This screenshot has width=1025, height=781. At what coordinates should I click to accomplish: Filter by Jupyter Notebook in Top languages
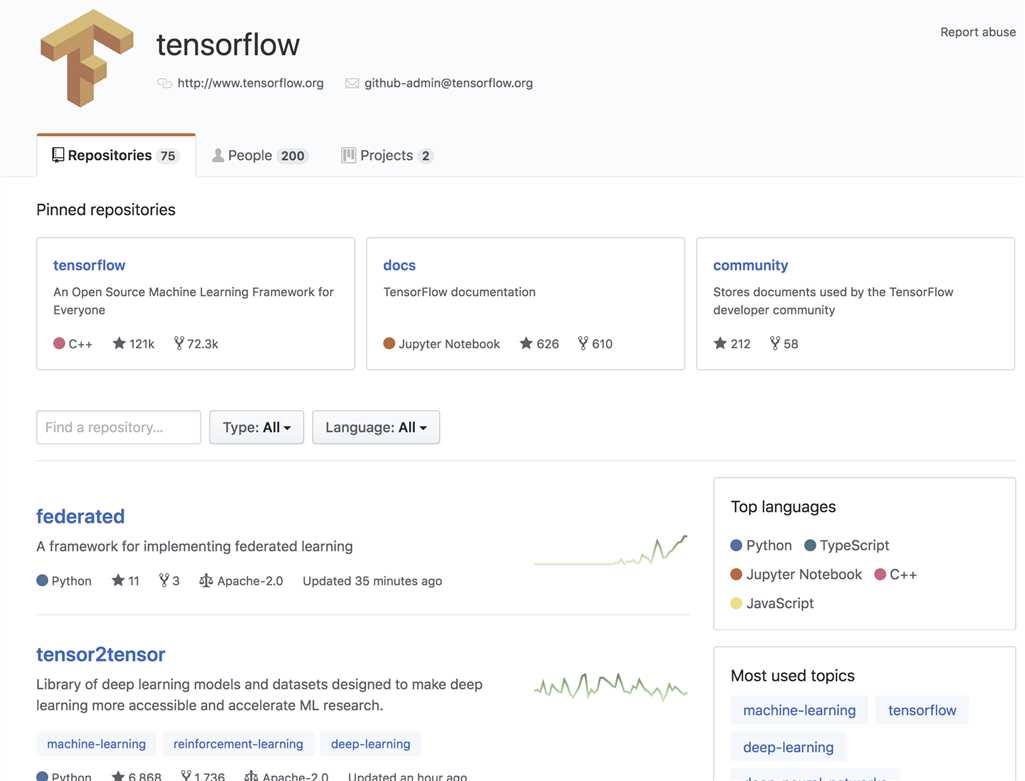(796, 574)
